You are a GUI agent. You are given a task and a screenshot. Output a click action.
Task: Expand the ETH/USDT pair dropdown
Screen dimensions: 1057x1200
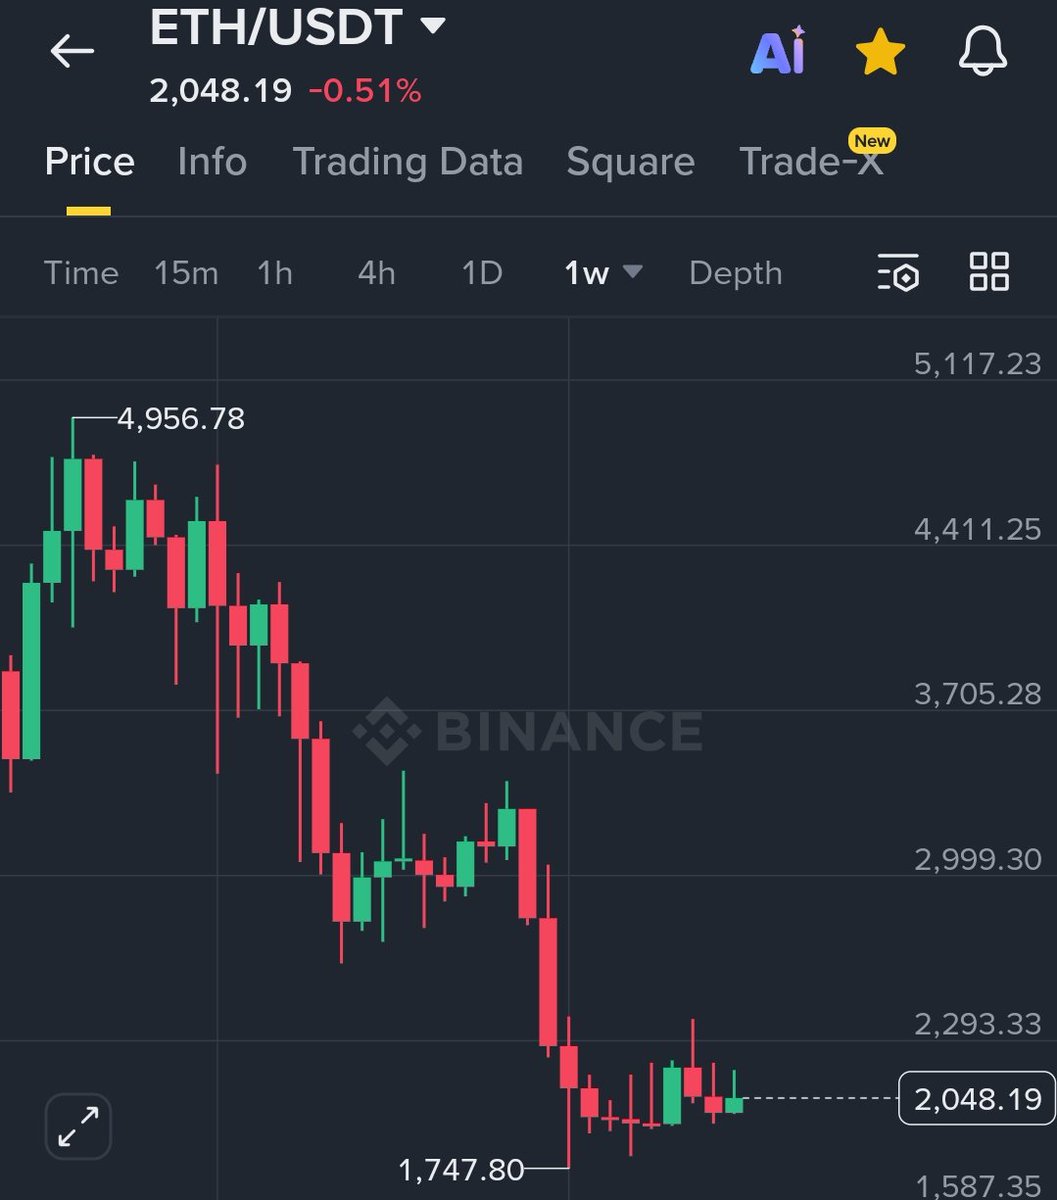[x=432, y=25]
